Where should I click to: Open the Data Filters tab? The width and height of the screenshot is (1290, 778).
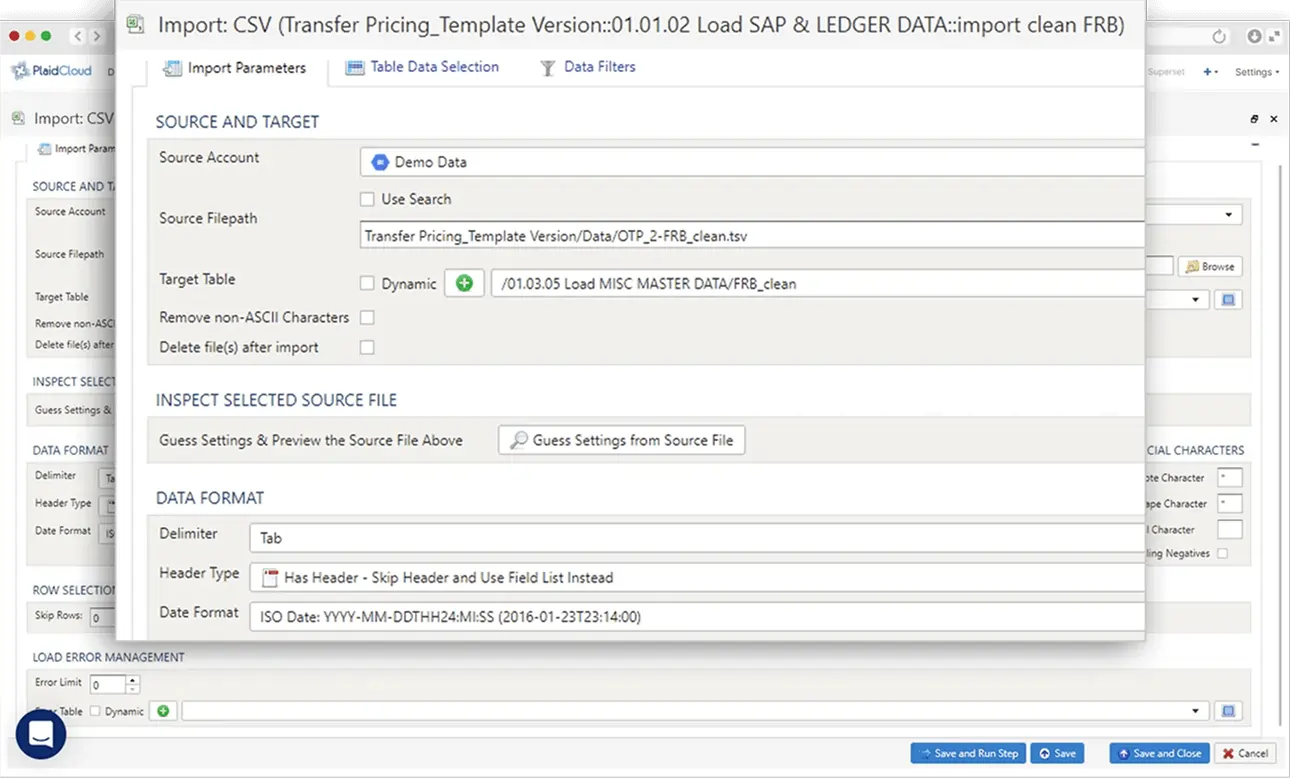click(587, 67)
